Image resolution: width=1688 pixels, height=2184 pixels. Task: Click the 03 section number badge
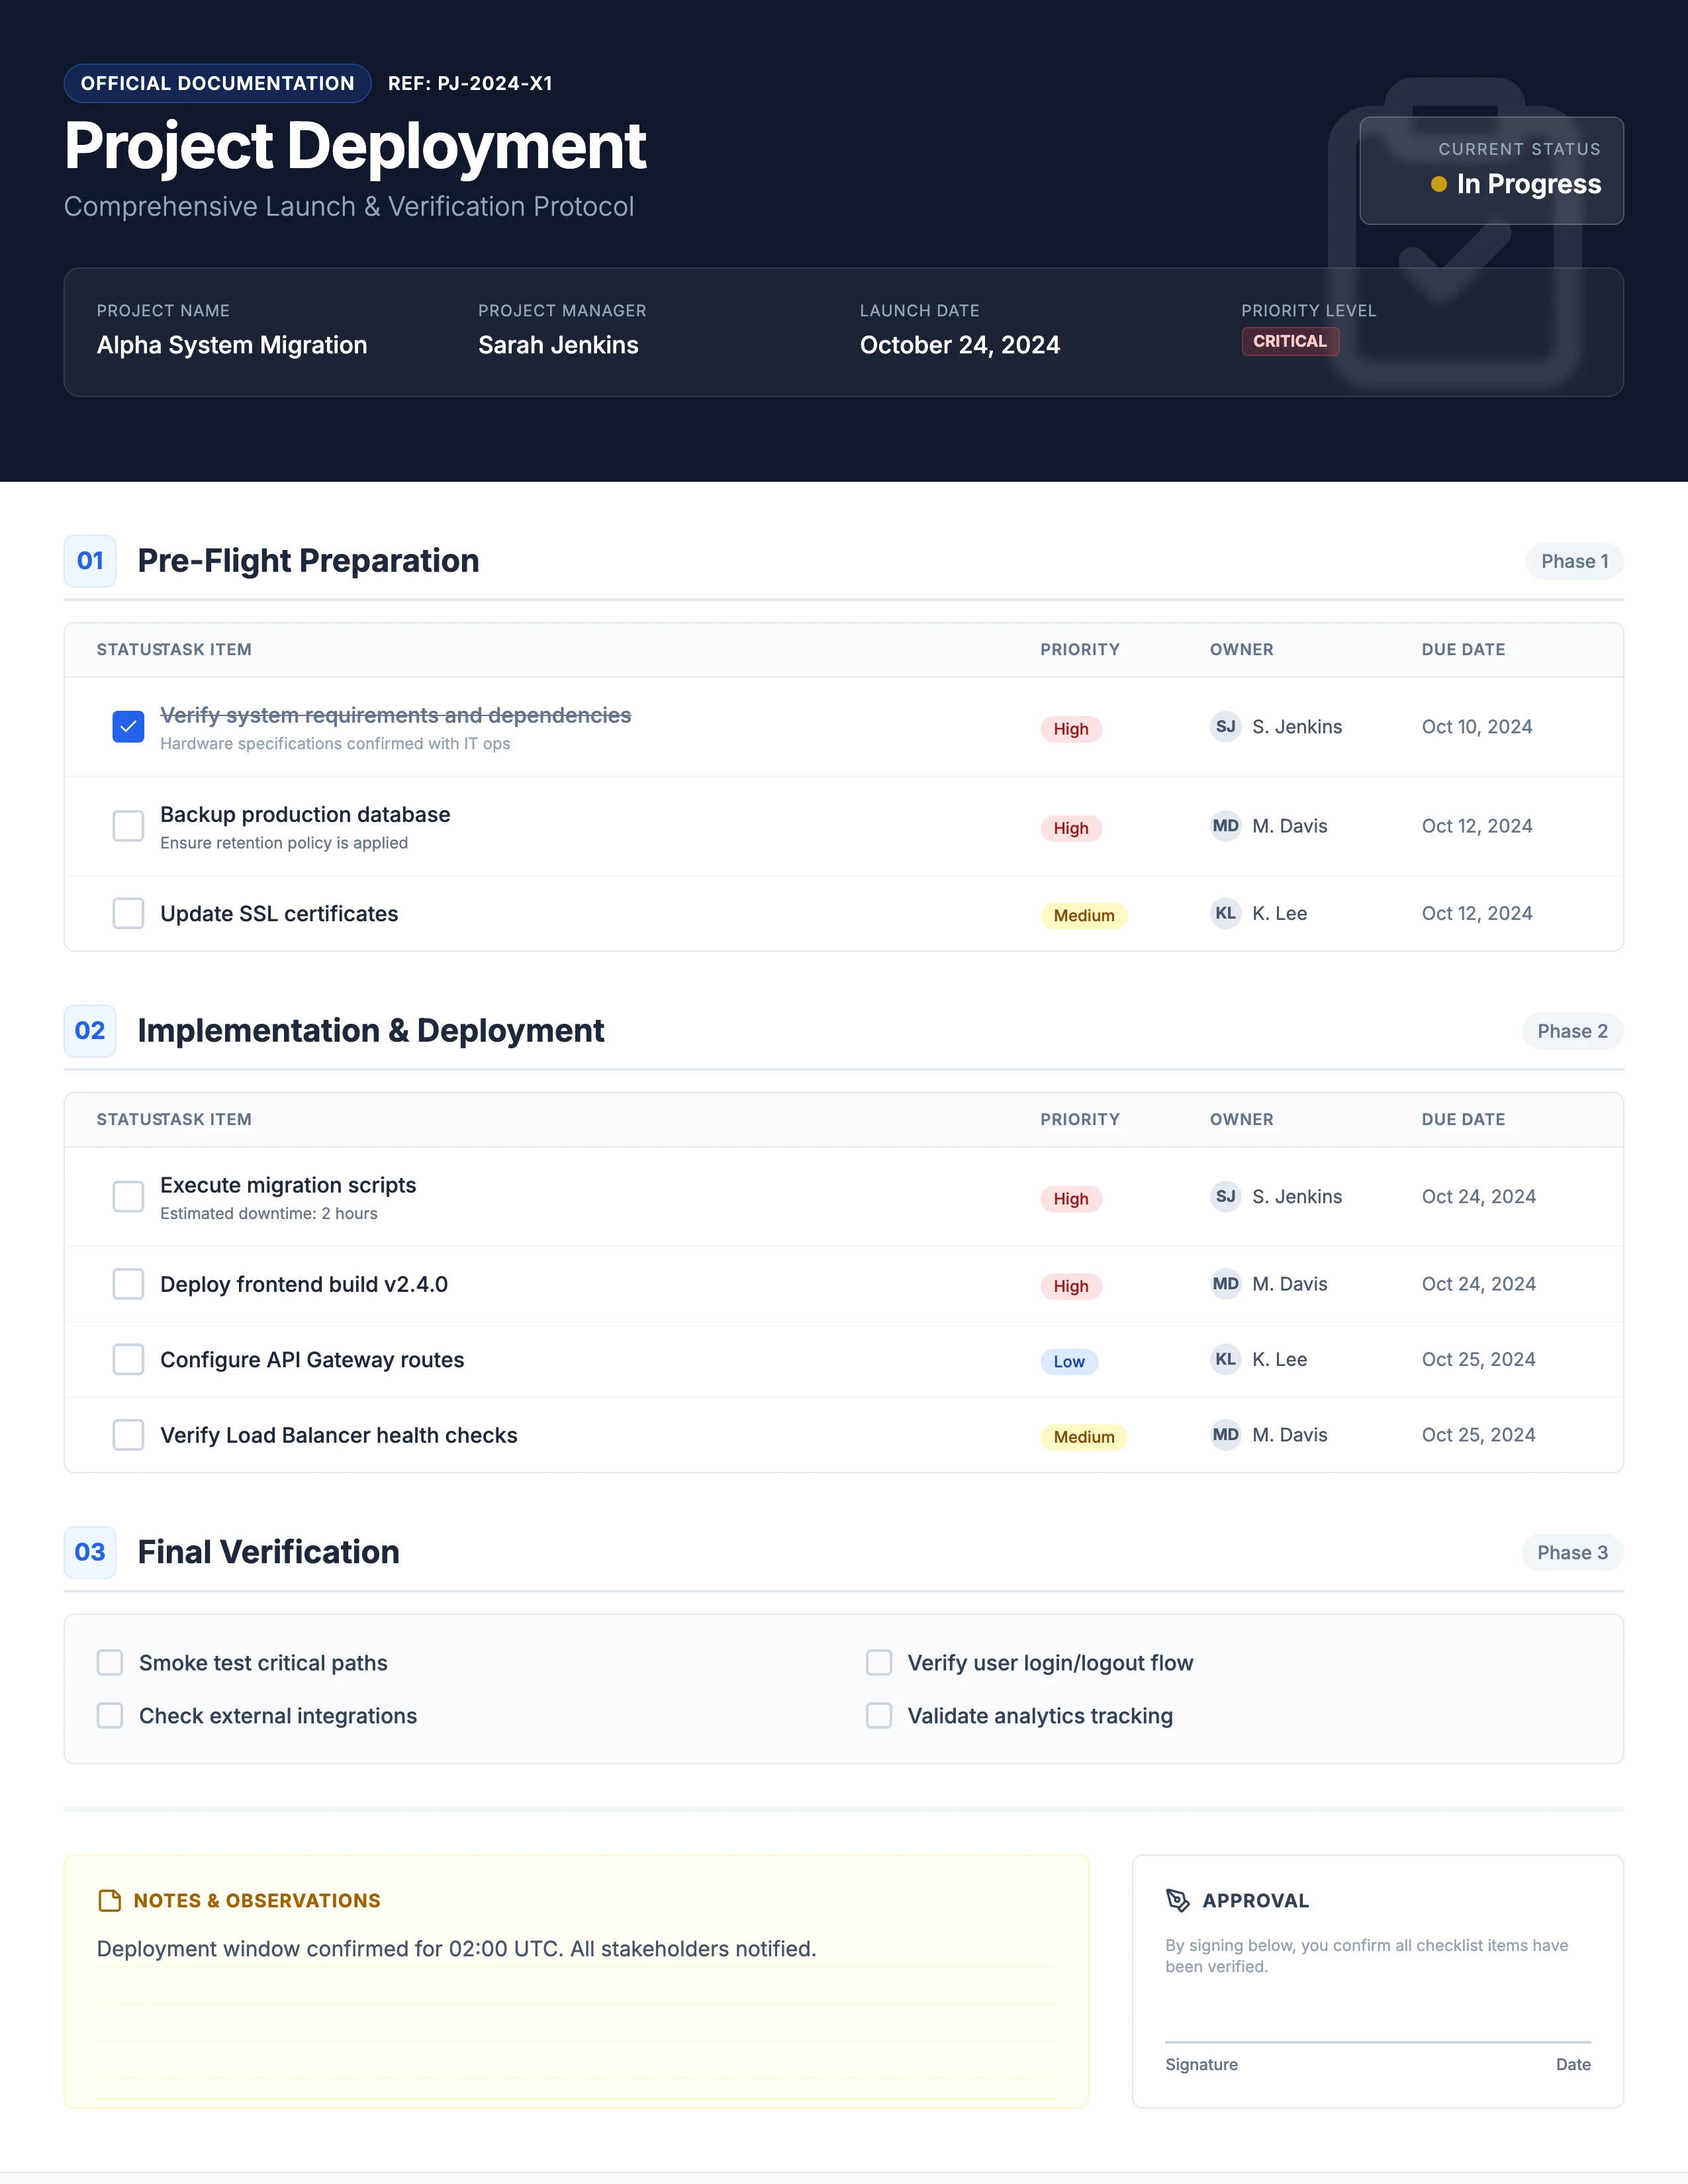click(90, 1553)
